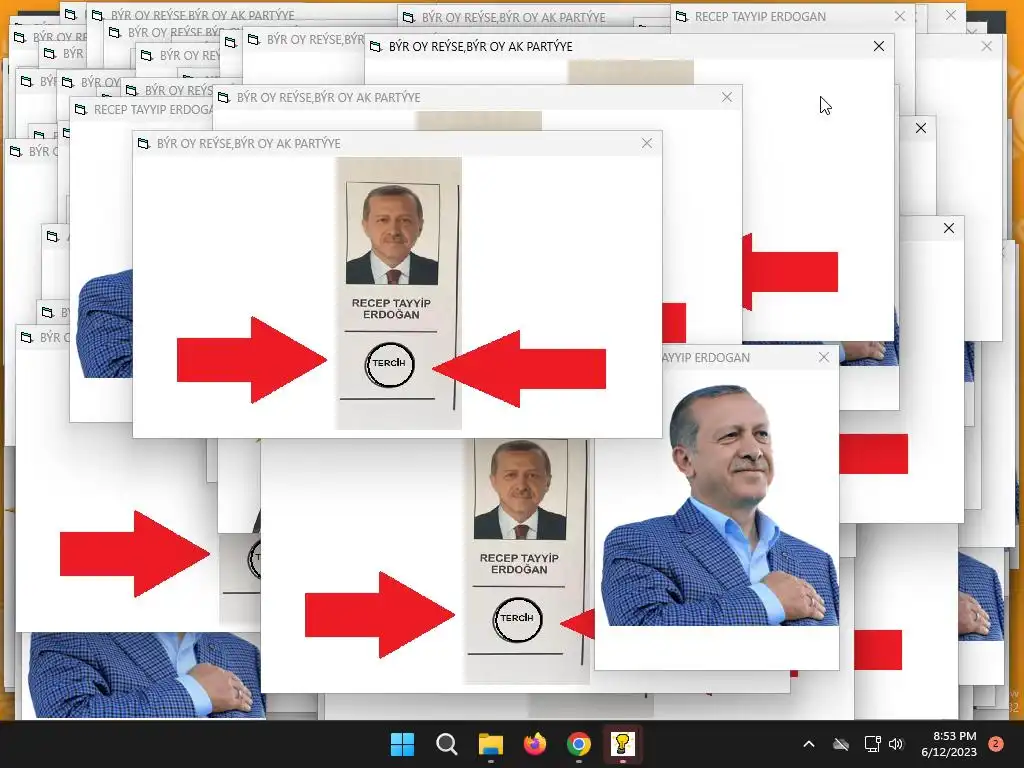The image size is (1024, 768).
Task: Click the volume speaker icon
Action: (x=896, y=744)
